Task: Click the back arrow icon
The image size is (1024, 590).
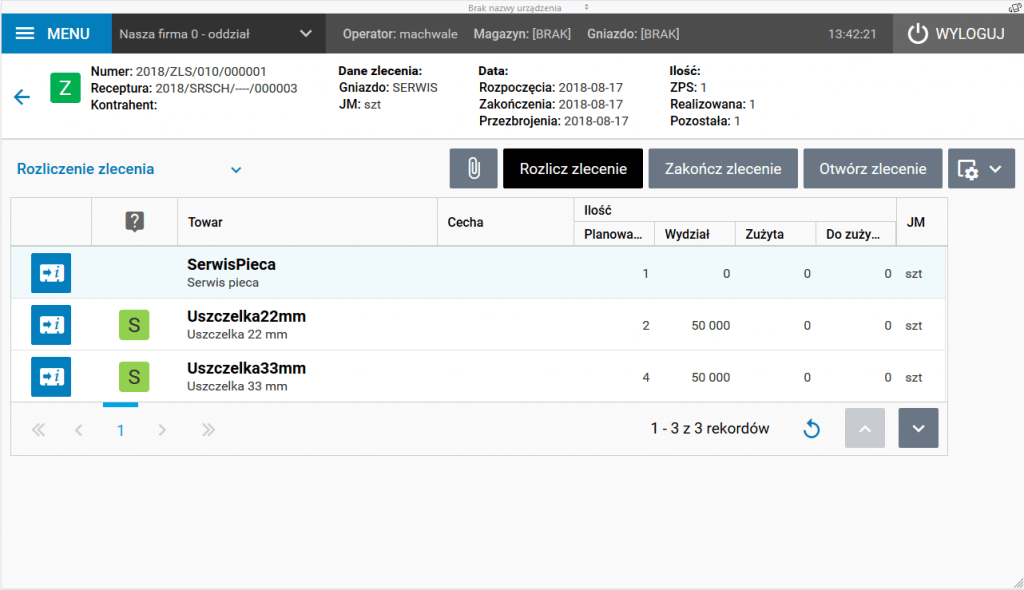Action: [22, 97]
